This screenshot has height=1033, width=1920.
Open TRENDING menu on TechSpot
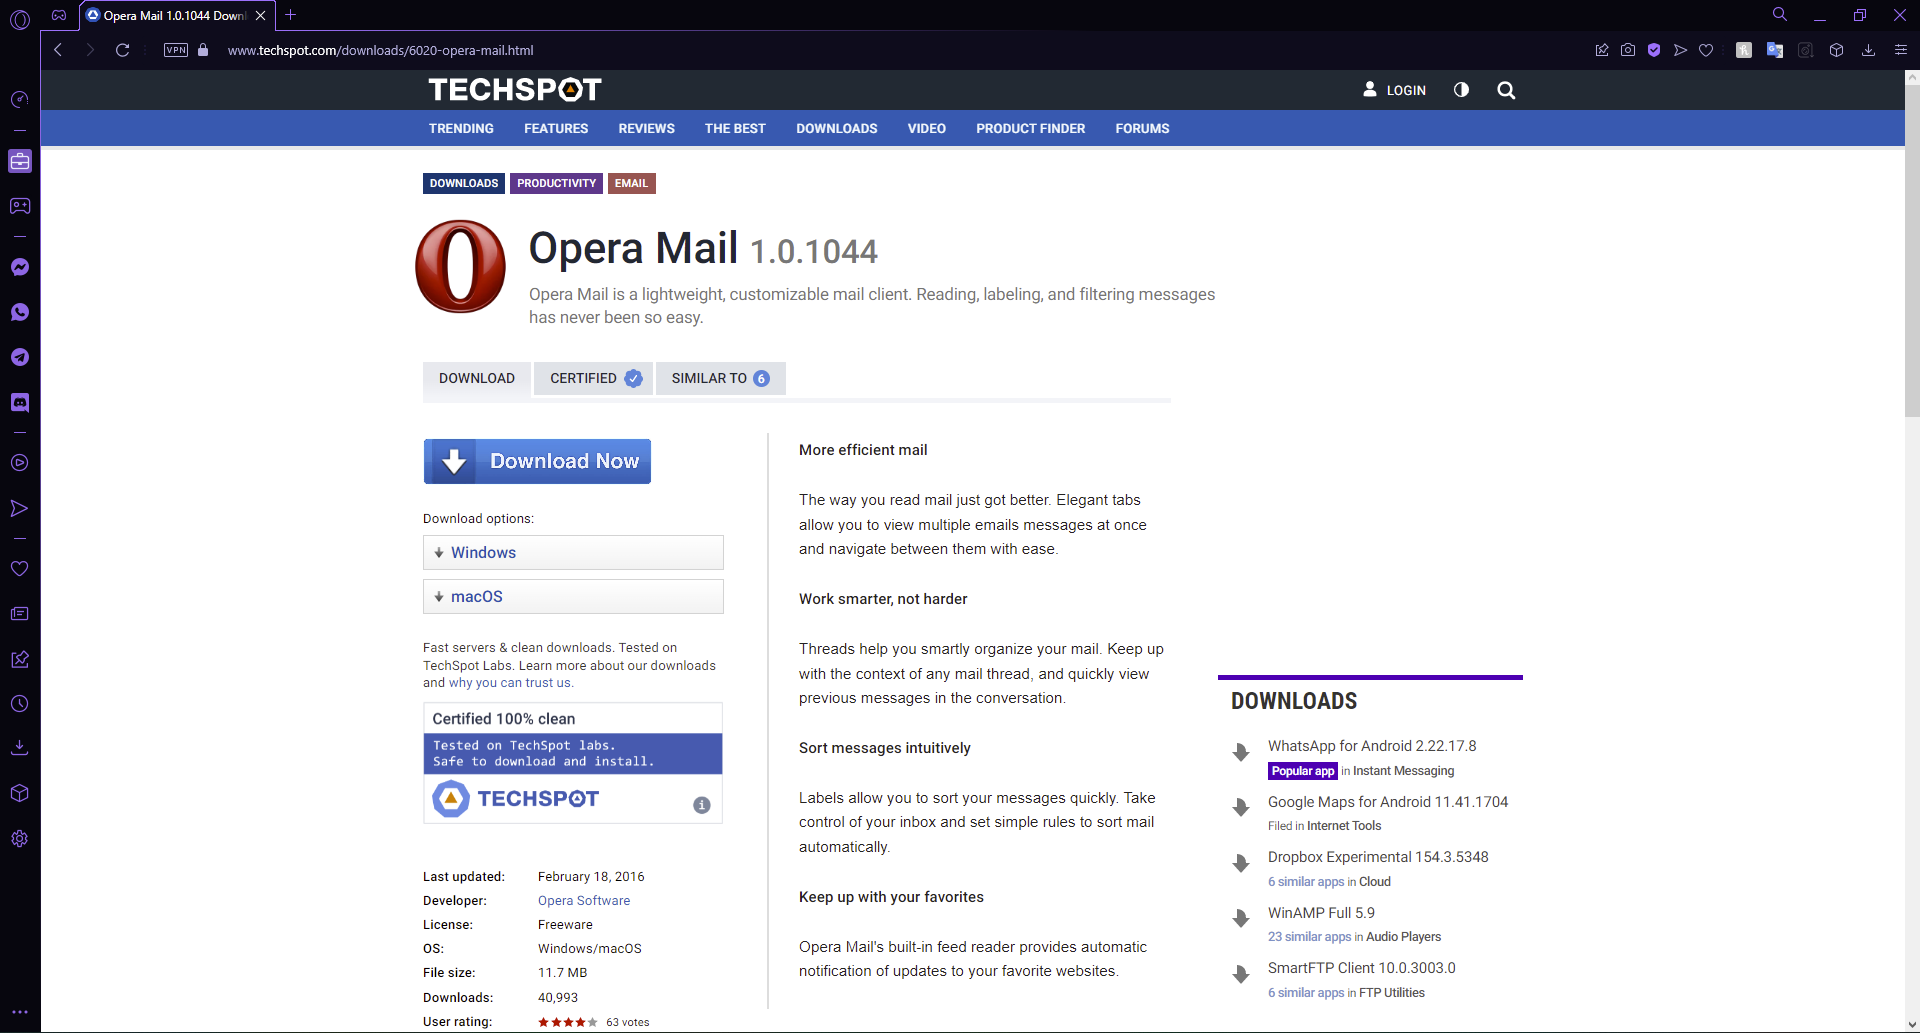pos(461,129)
